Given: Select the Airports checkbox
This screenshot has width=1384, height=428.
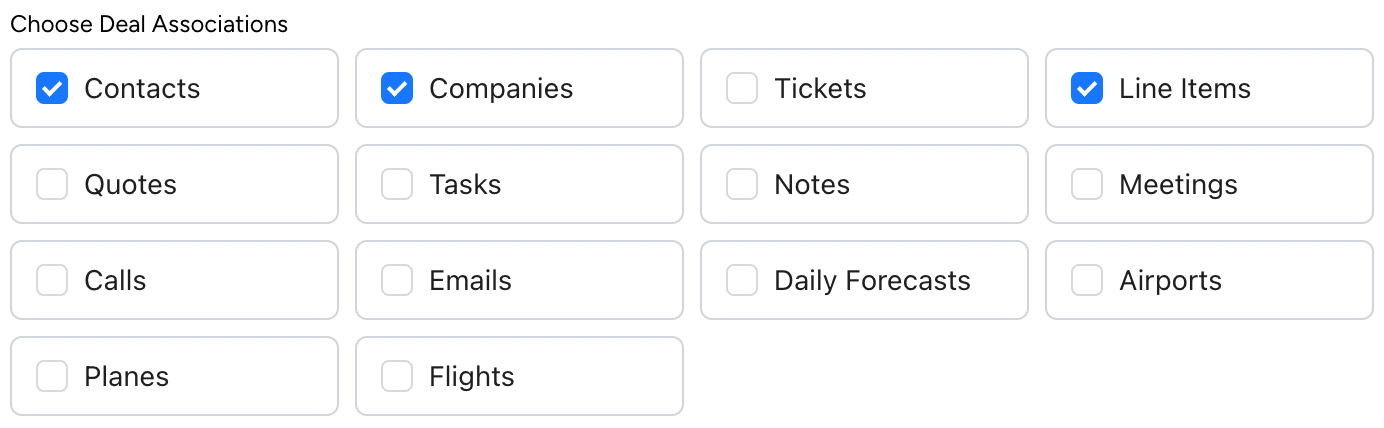Looking at the screenshot, I should (1087, 280).
